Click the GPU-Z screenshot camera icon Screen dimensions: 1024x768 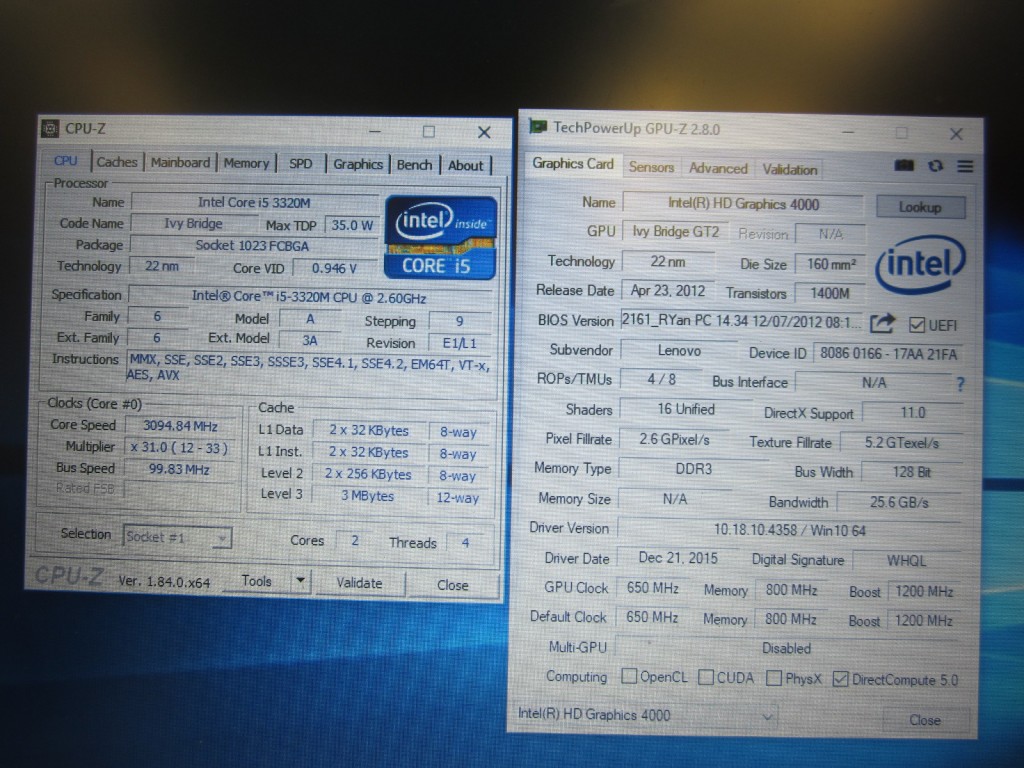pyautogui.click(x=904, y=166)
